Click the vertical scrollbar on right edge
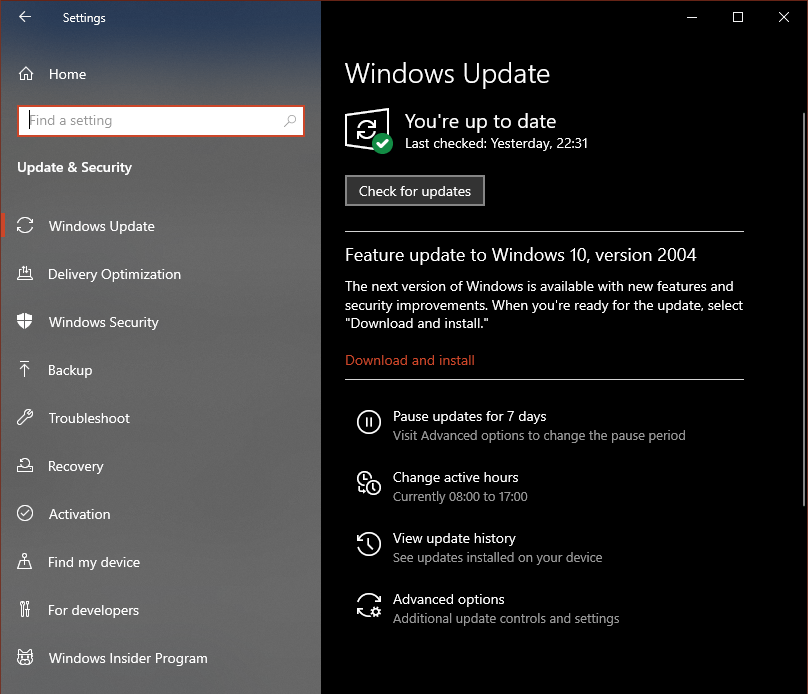The width and height of the screenshot is (808, 694). [x=804, y=309]
